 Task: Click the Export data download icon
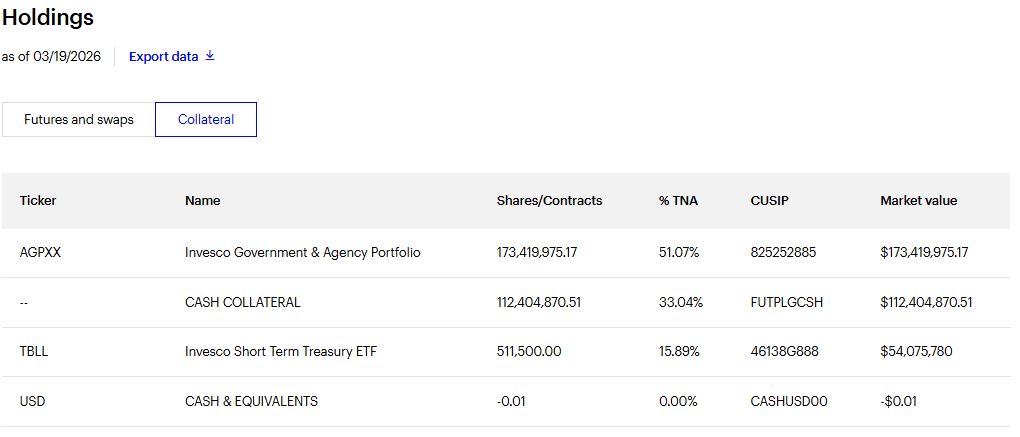[x=210, y=56]
